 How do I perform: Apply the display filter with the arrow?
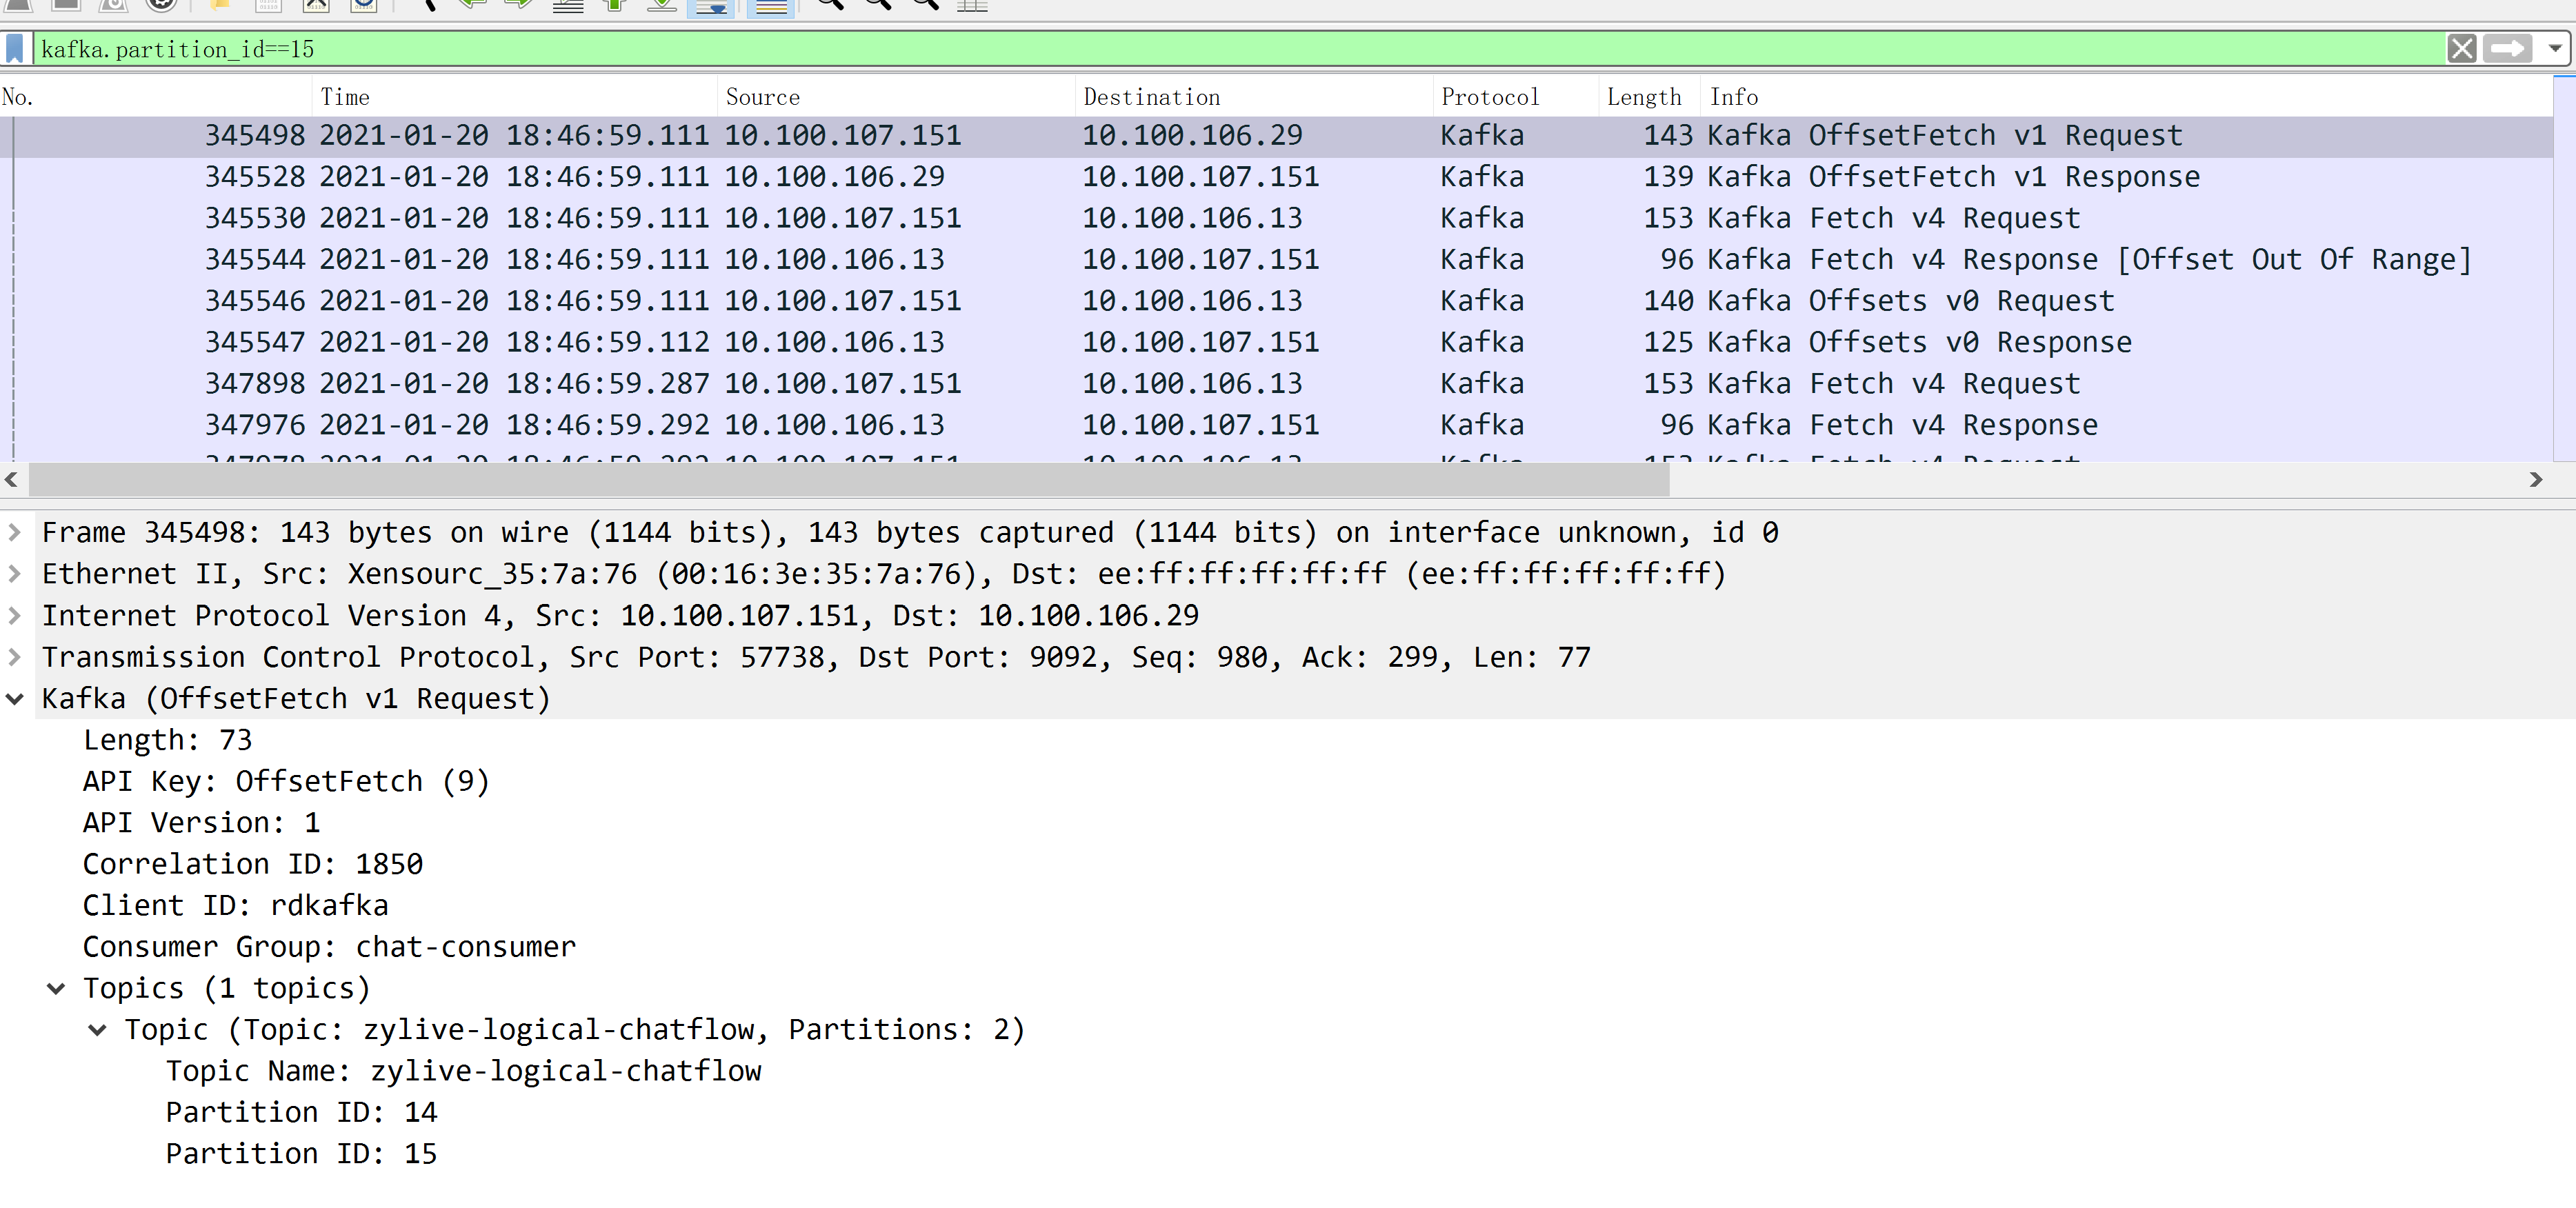pos(2507,48)
